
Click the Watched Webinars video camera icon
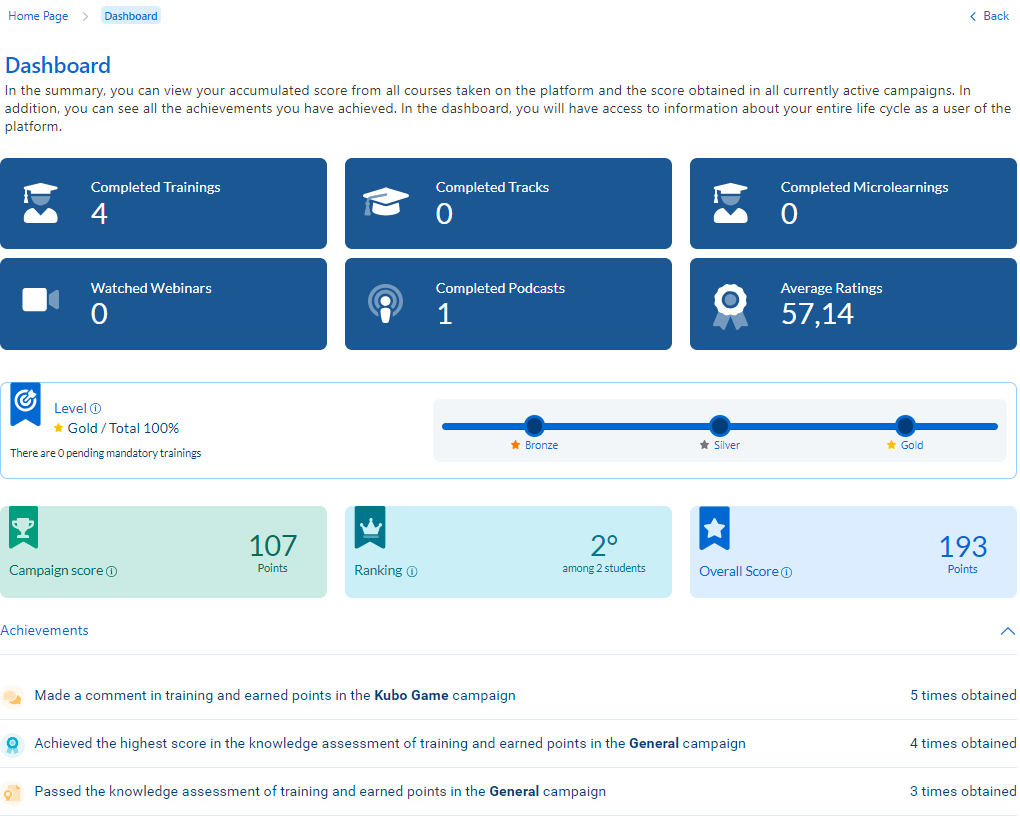[x=40, y=300]
